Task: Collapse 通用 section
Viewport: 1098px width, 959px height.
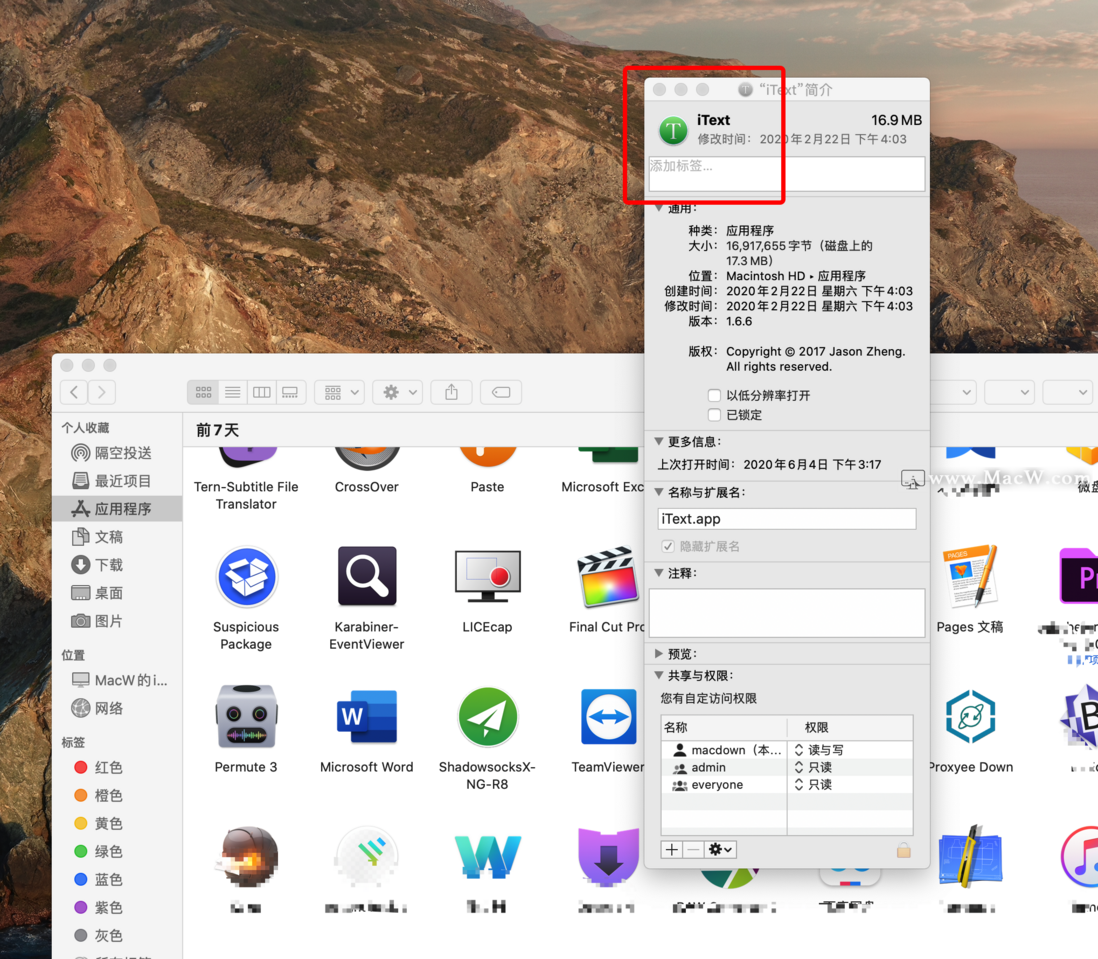Action: pos(658,208)
